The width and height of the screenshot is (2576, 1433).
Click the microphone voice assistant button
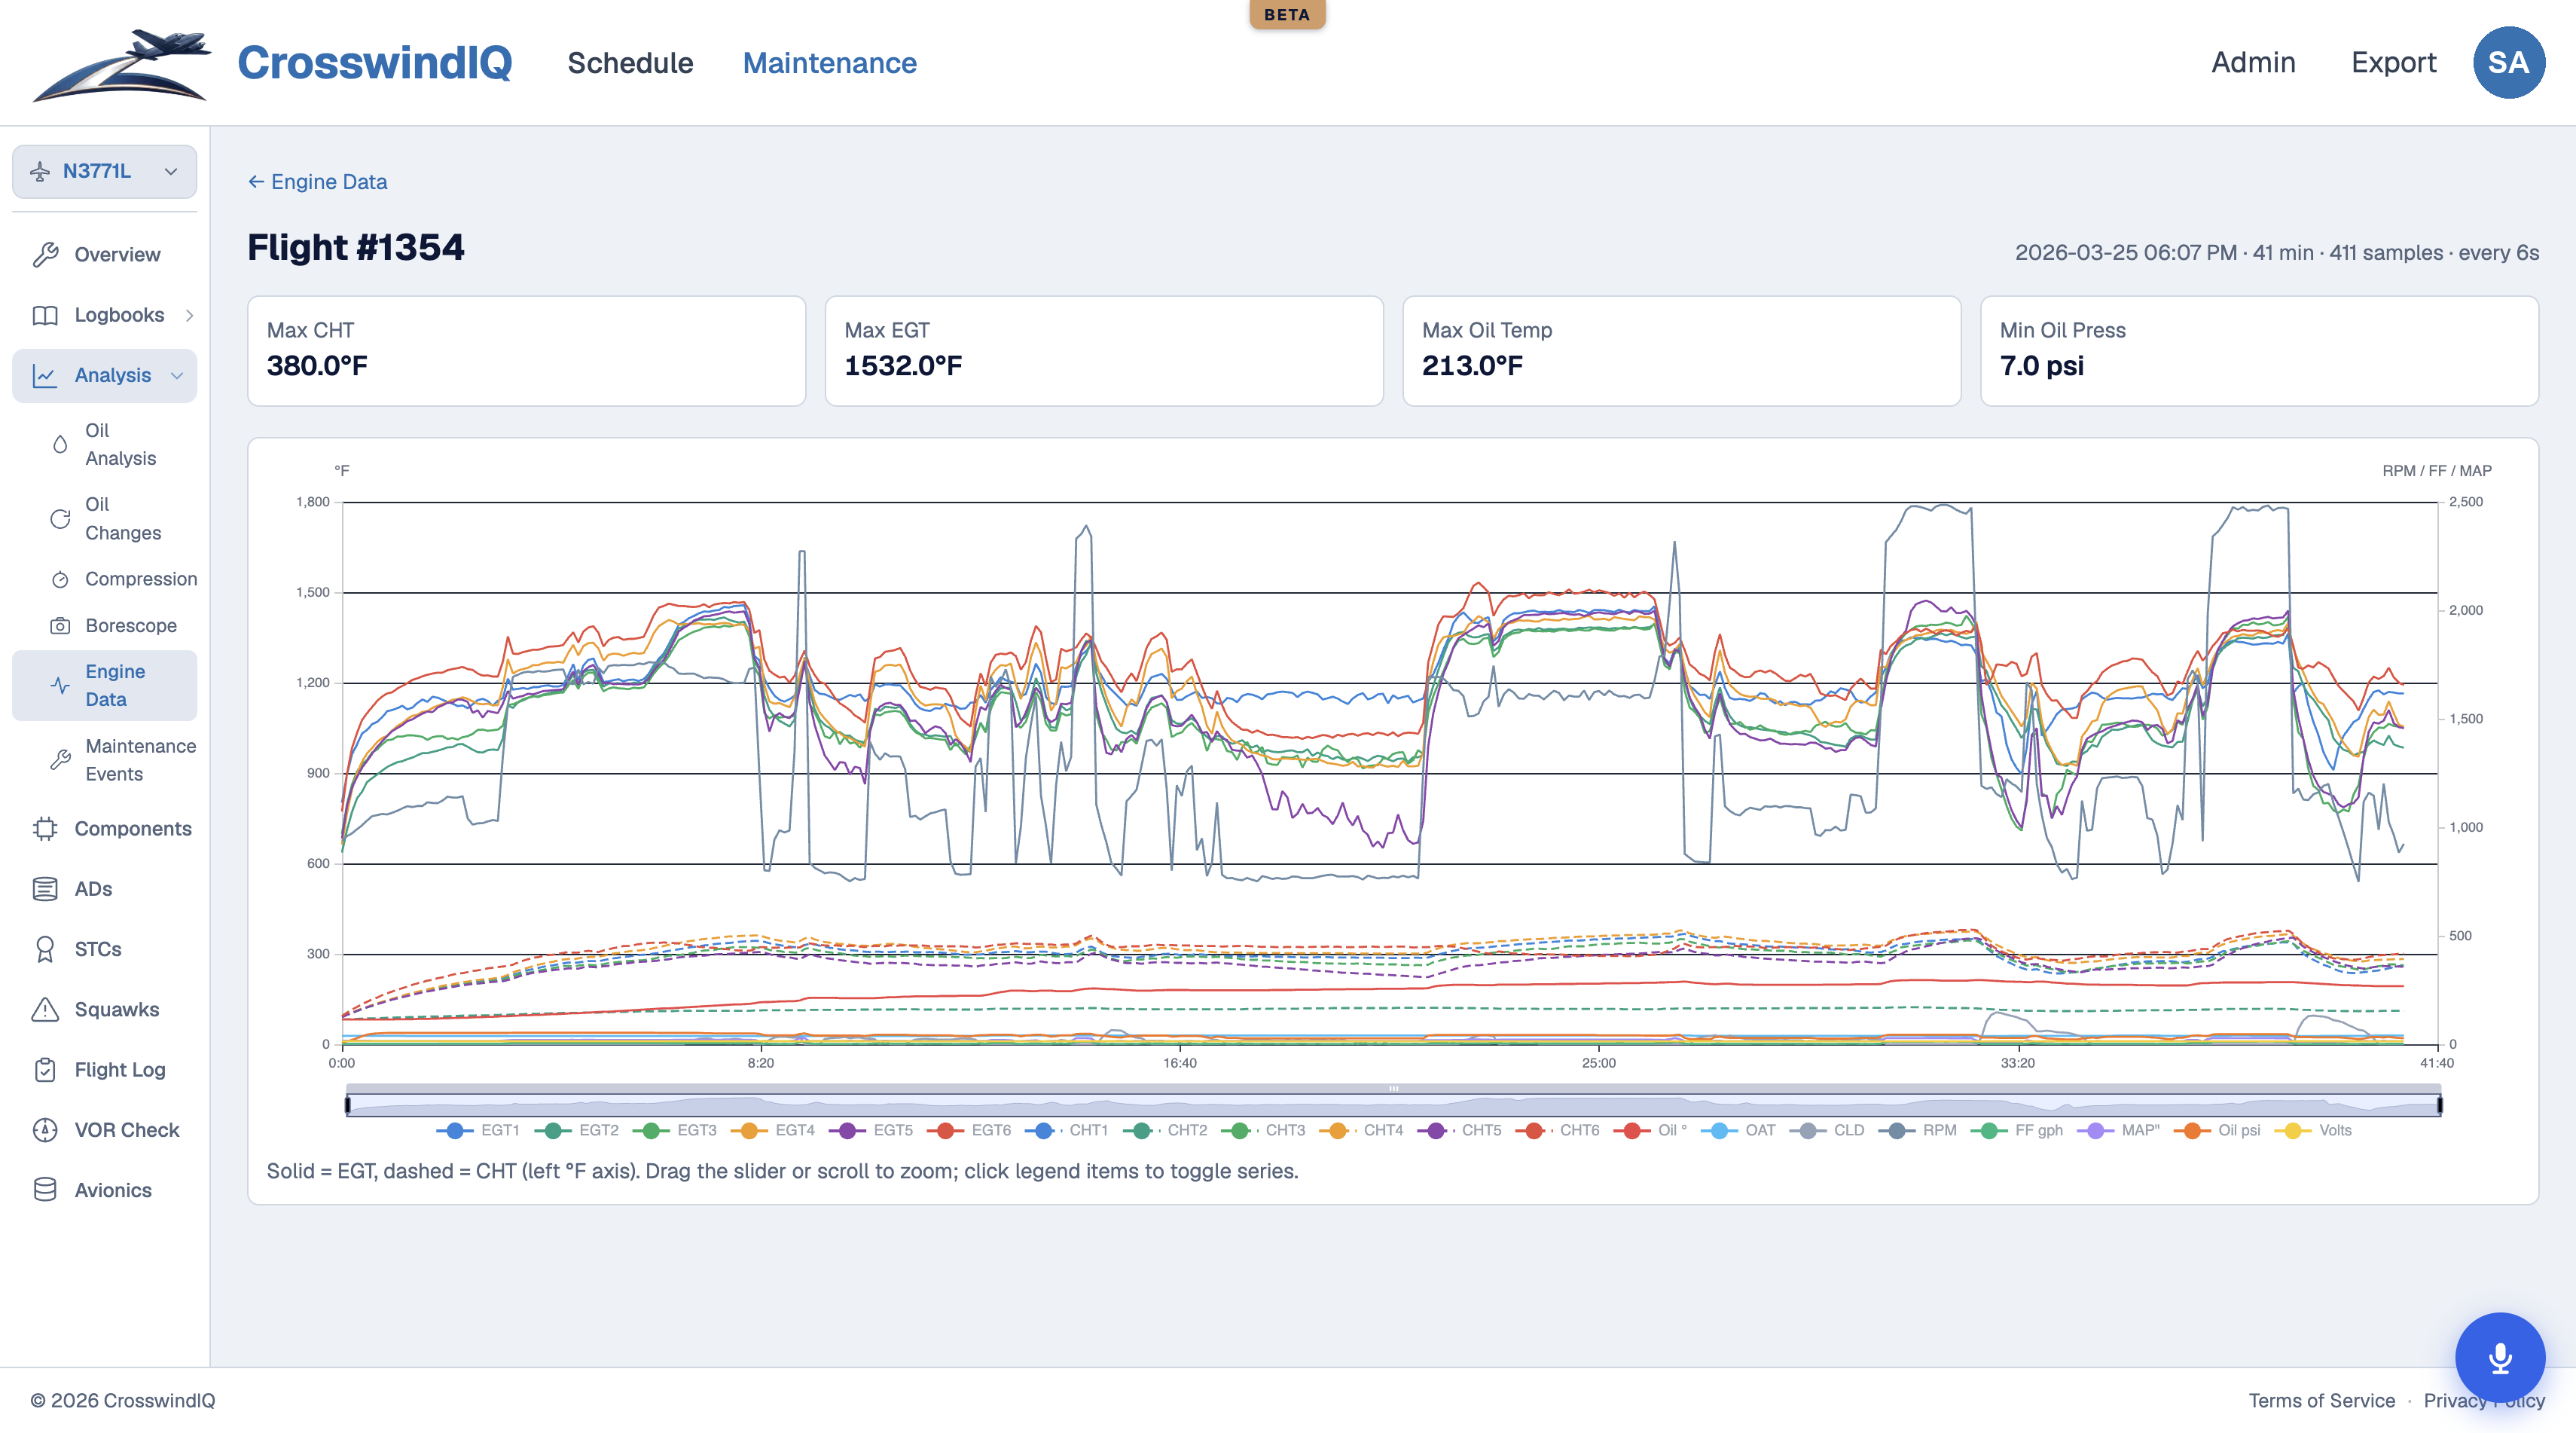coord(2500,1357)
